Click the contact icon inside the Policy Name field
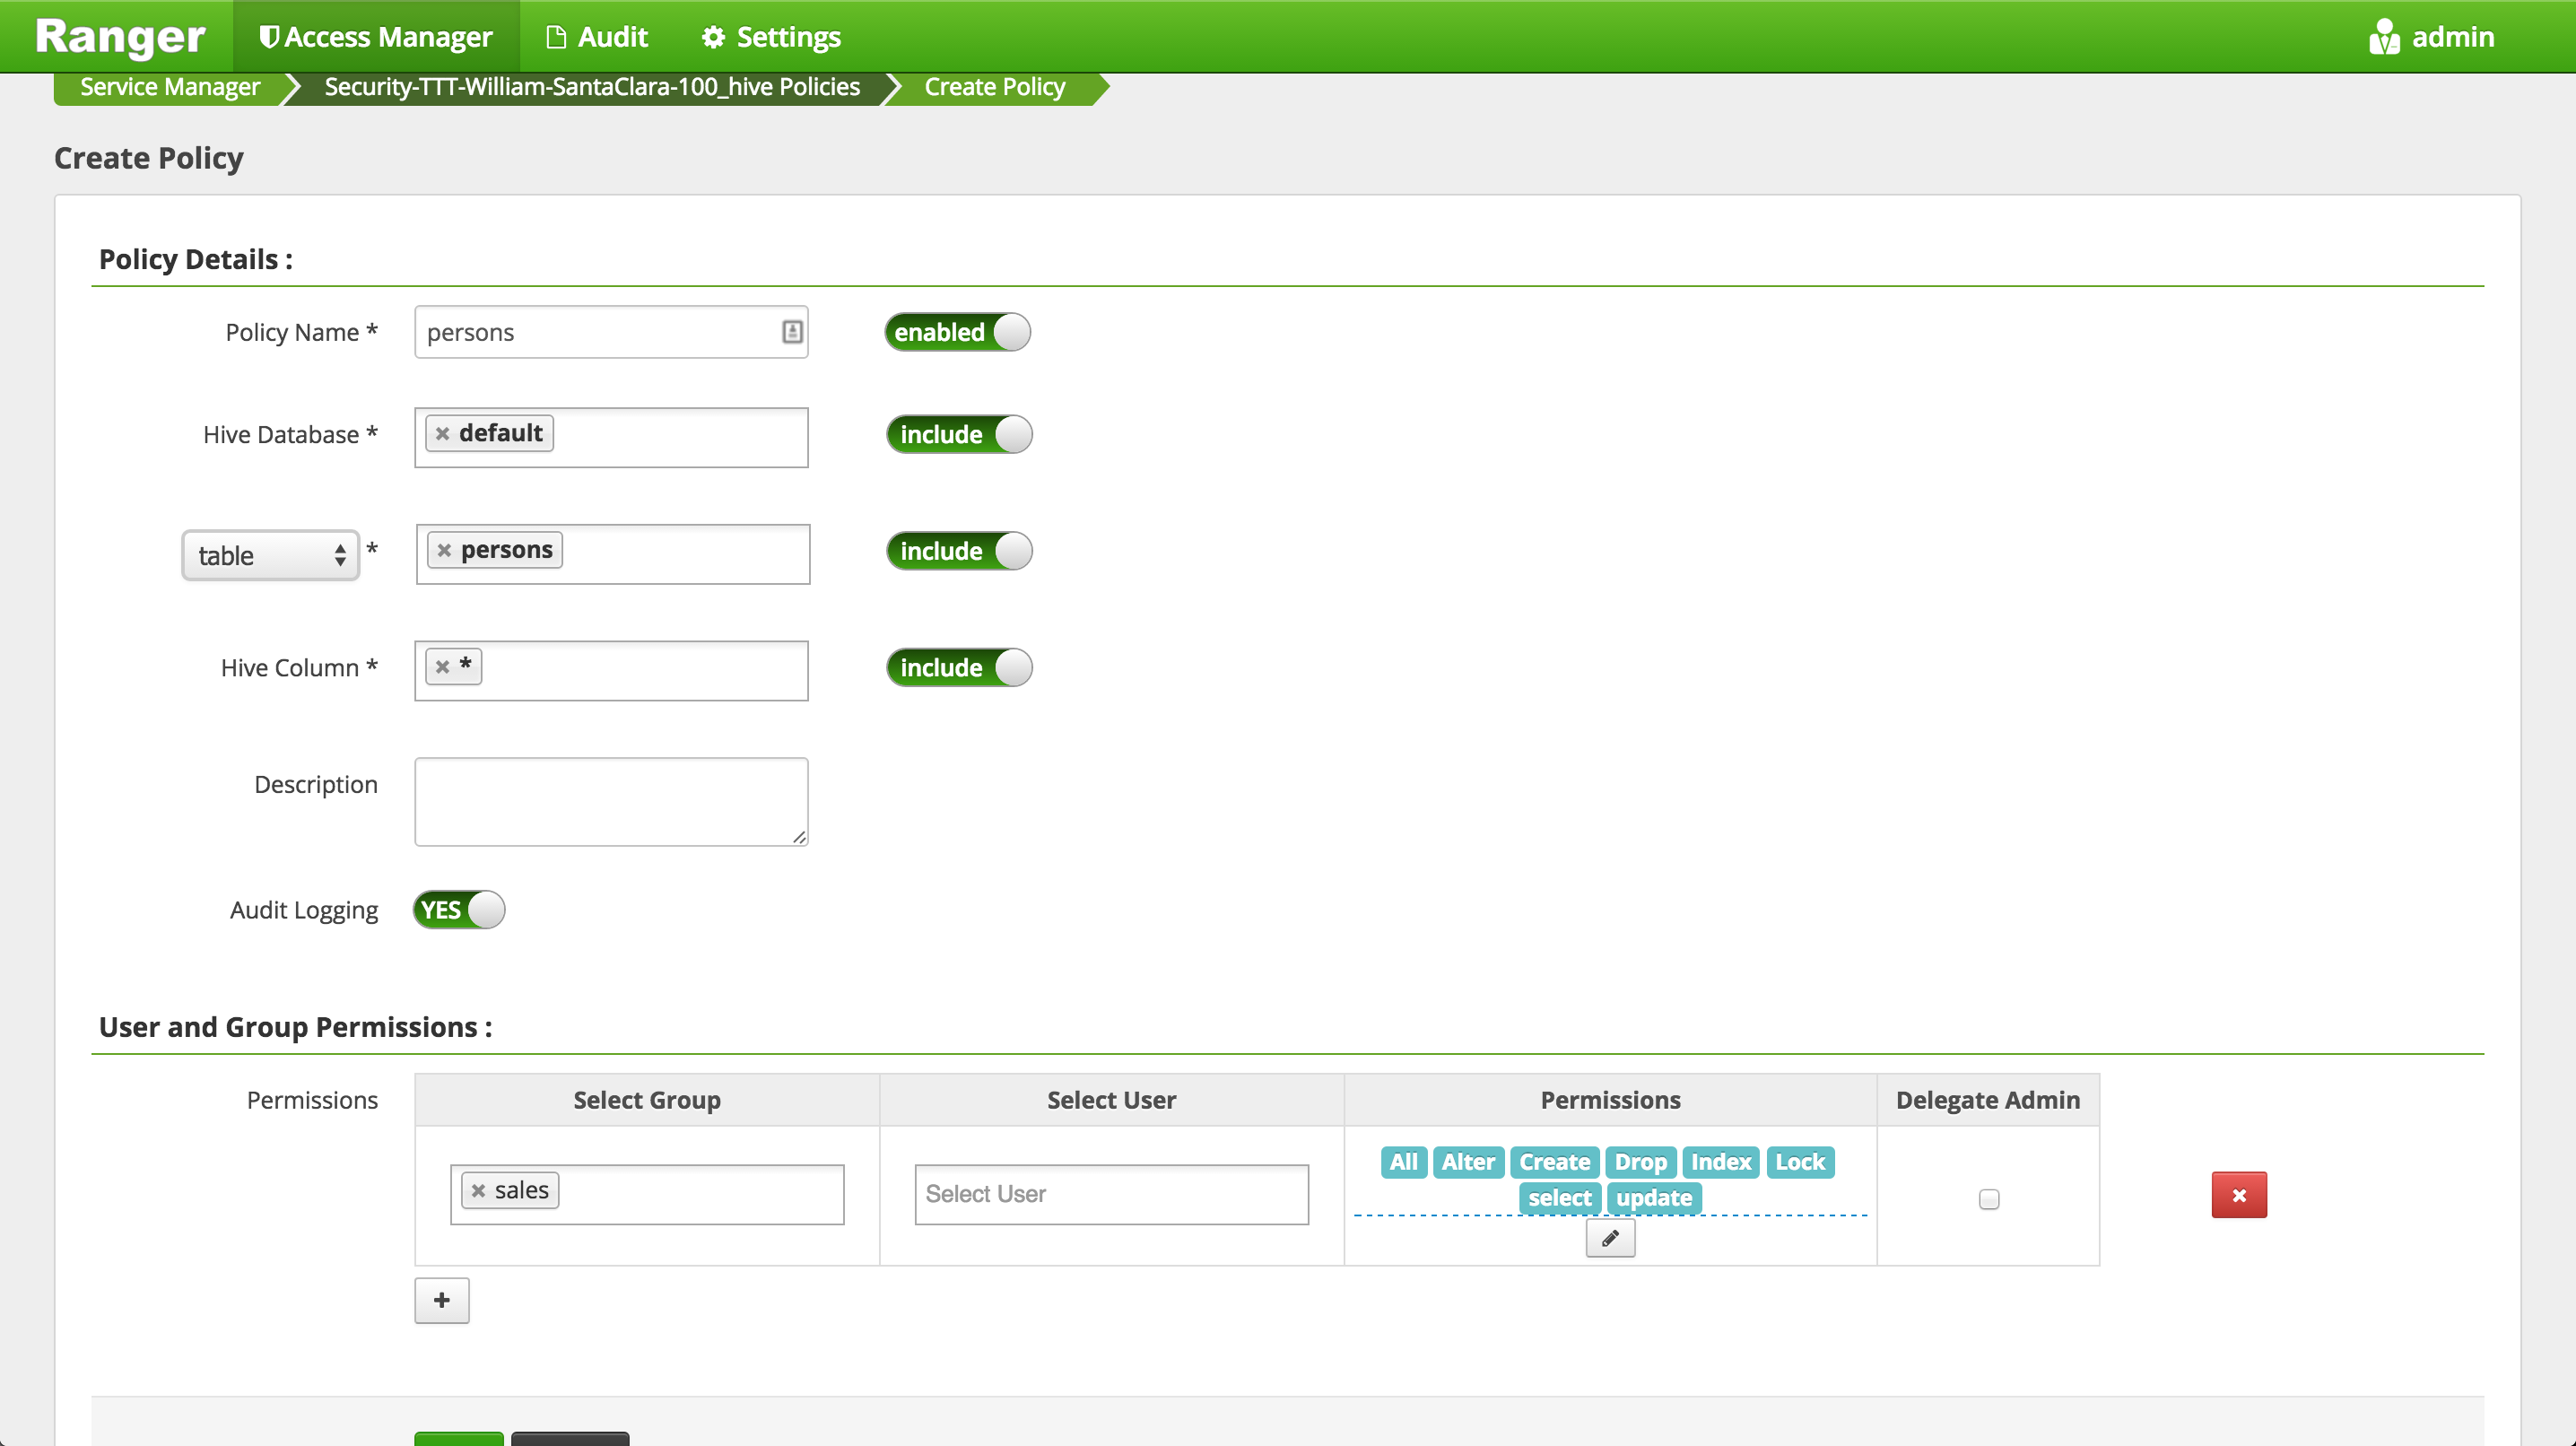The image size is (2576, 1446). (x=792, y=332)
